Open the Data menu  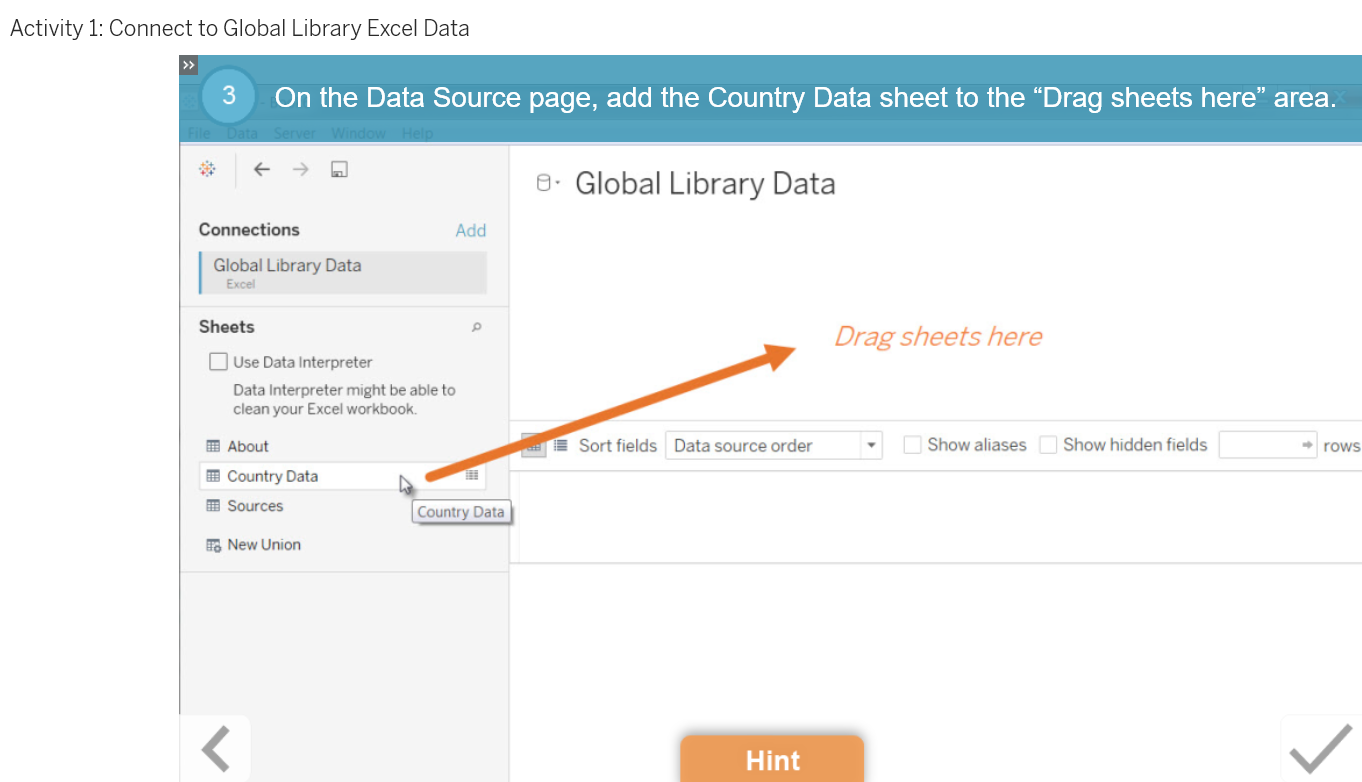coord(242,133)
